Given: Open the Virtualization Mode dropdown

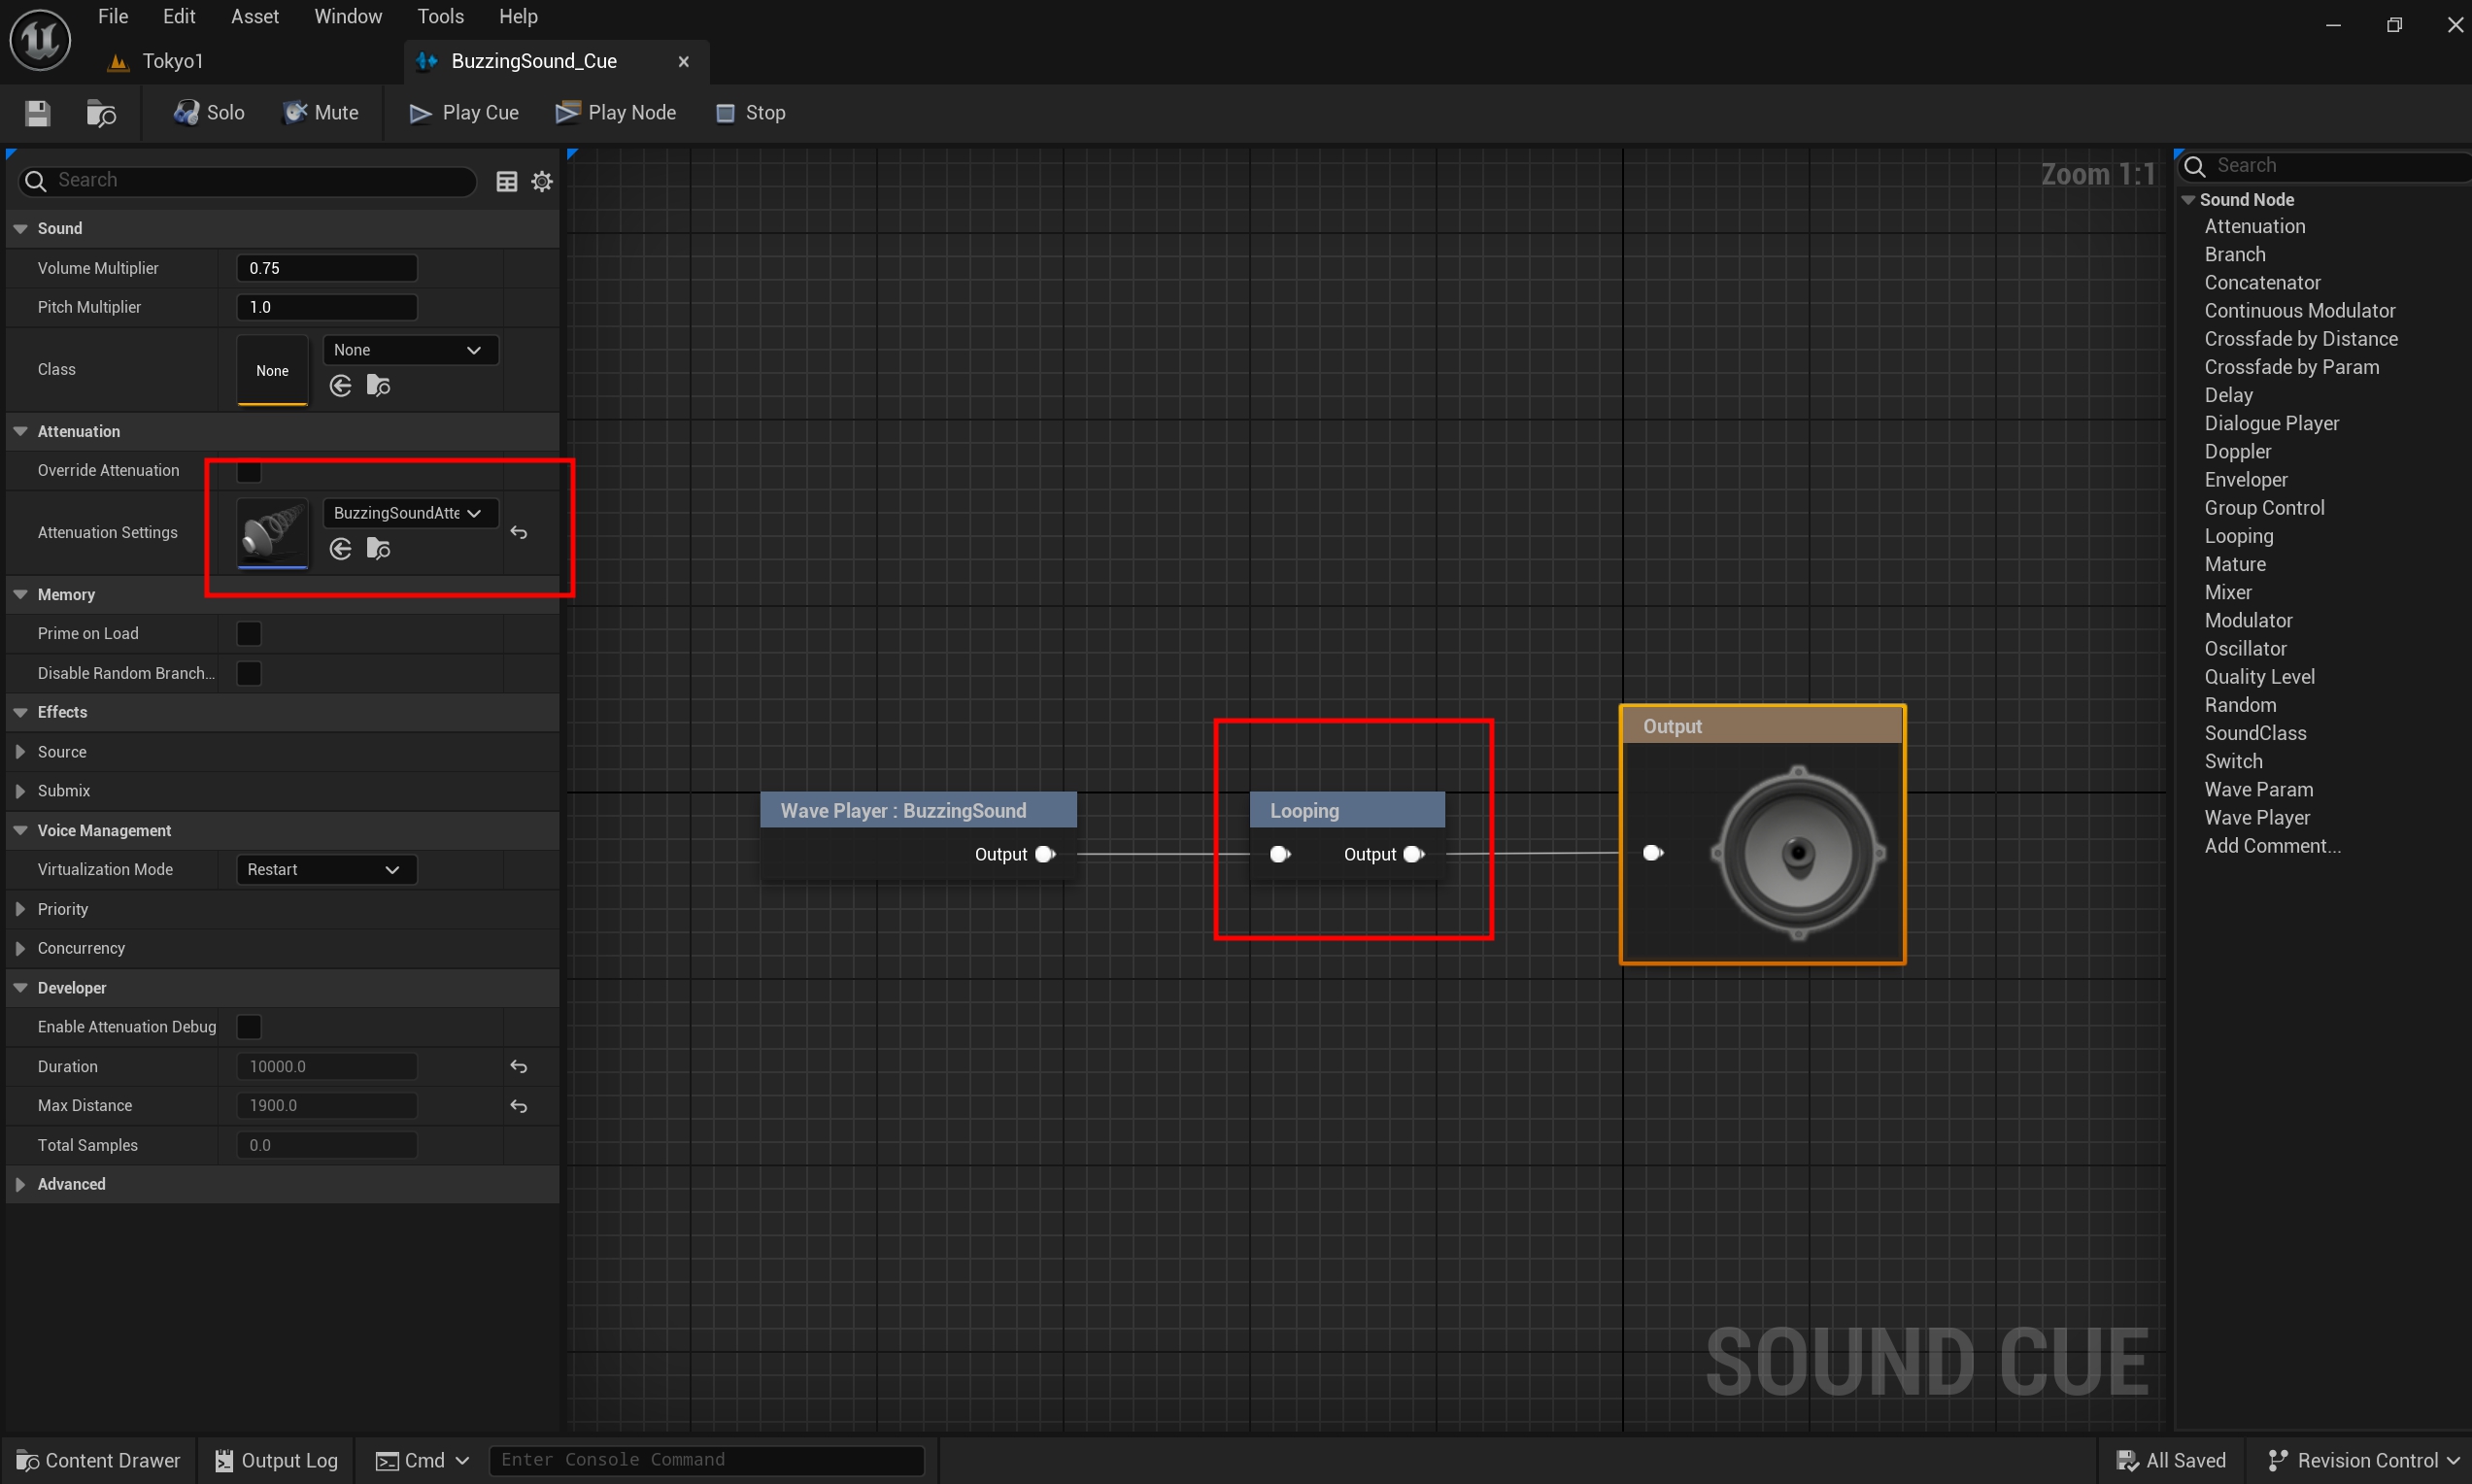Looking at the screenshot, I should click(x=324, y=868).
